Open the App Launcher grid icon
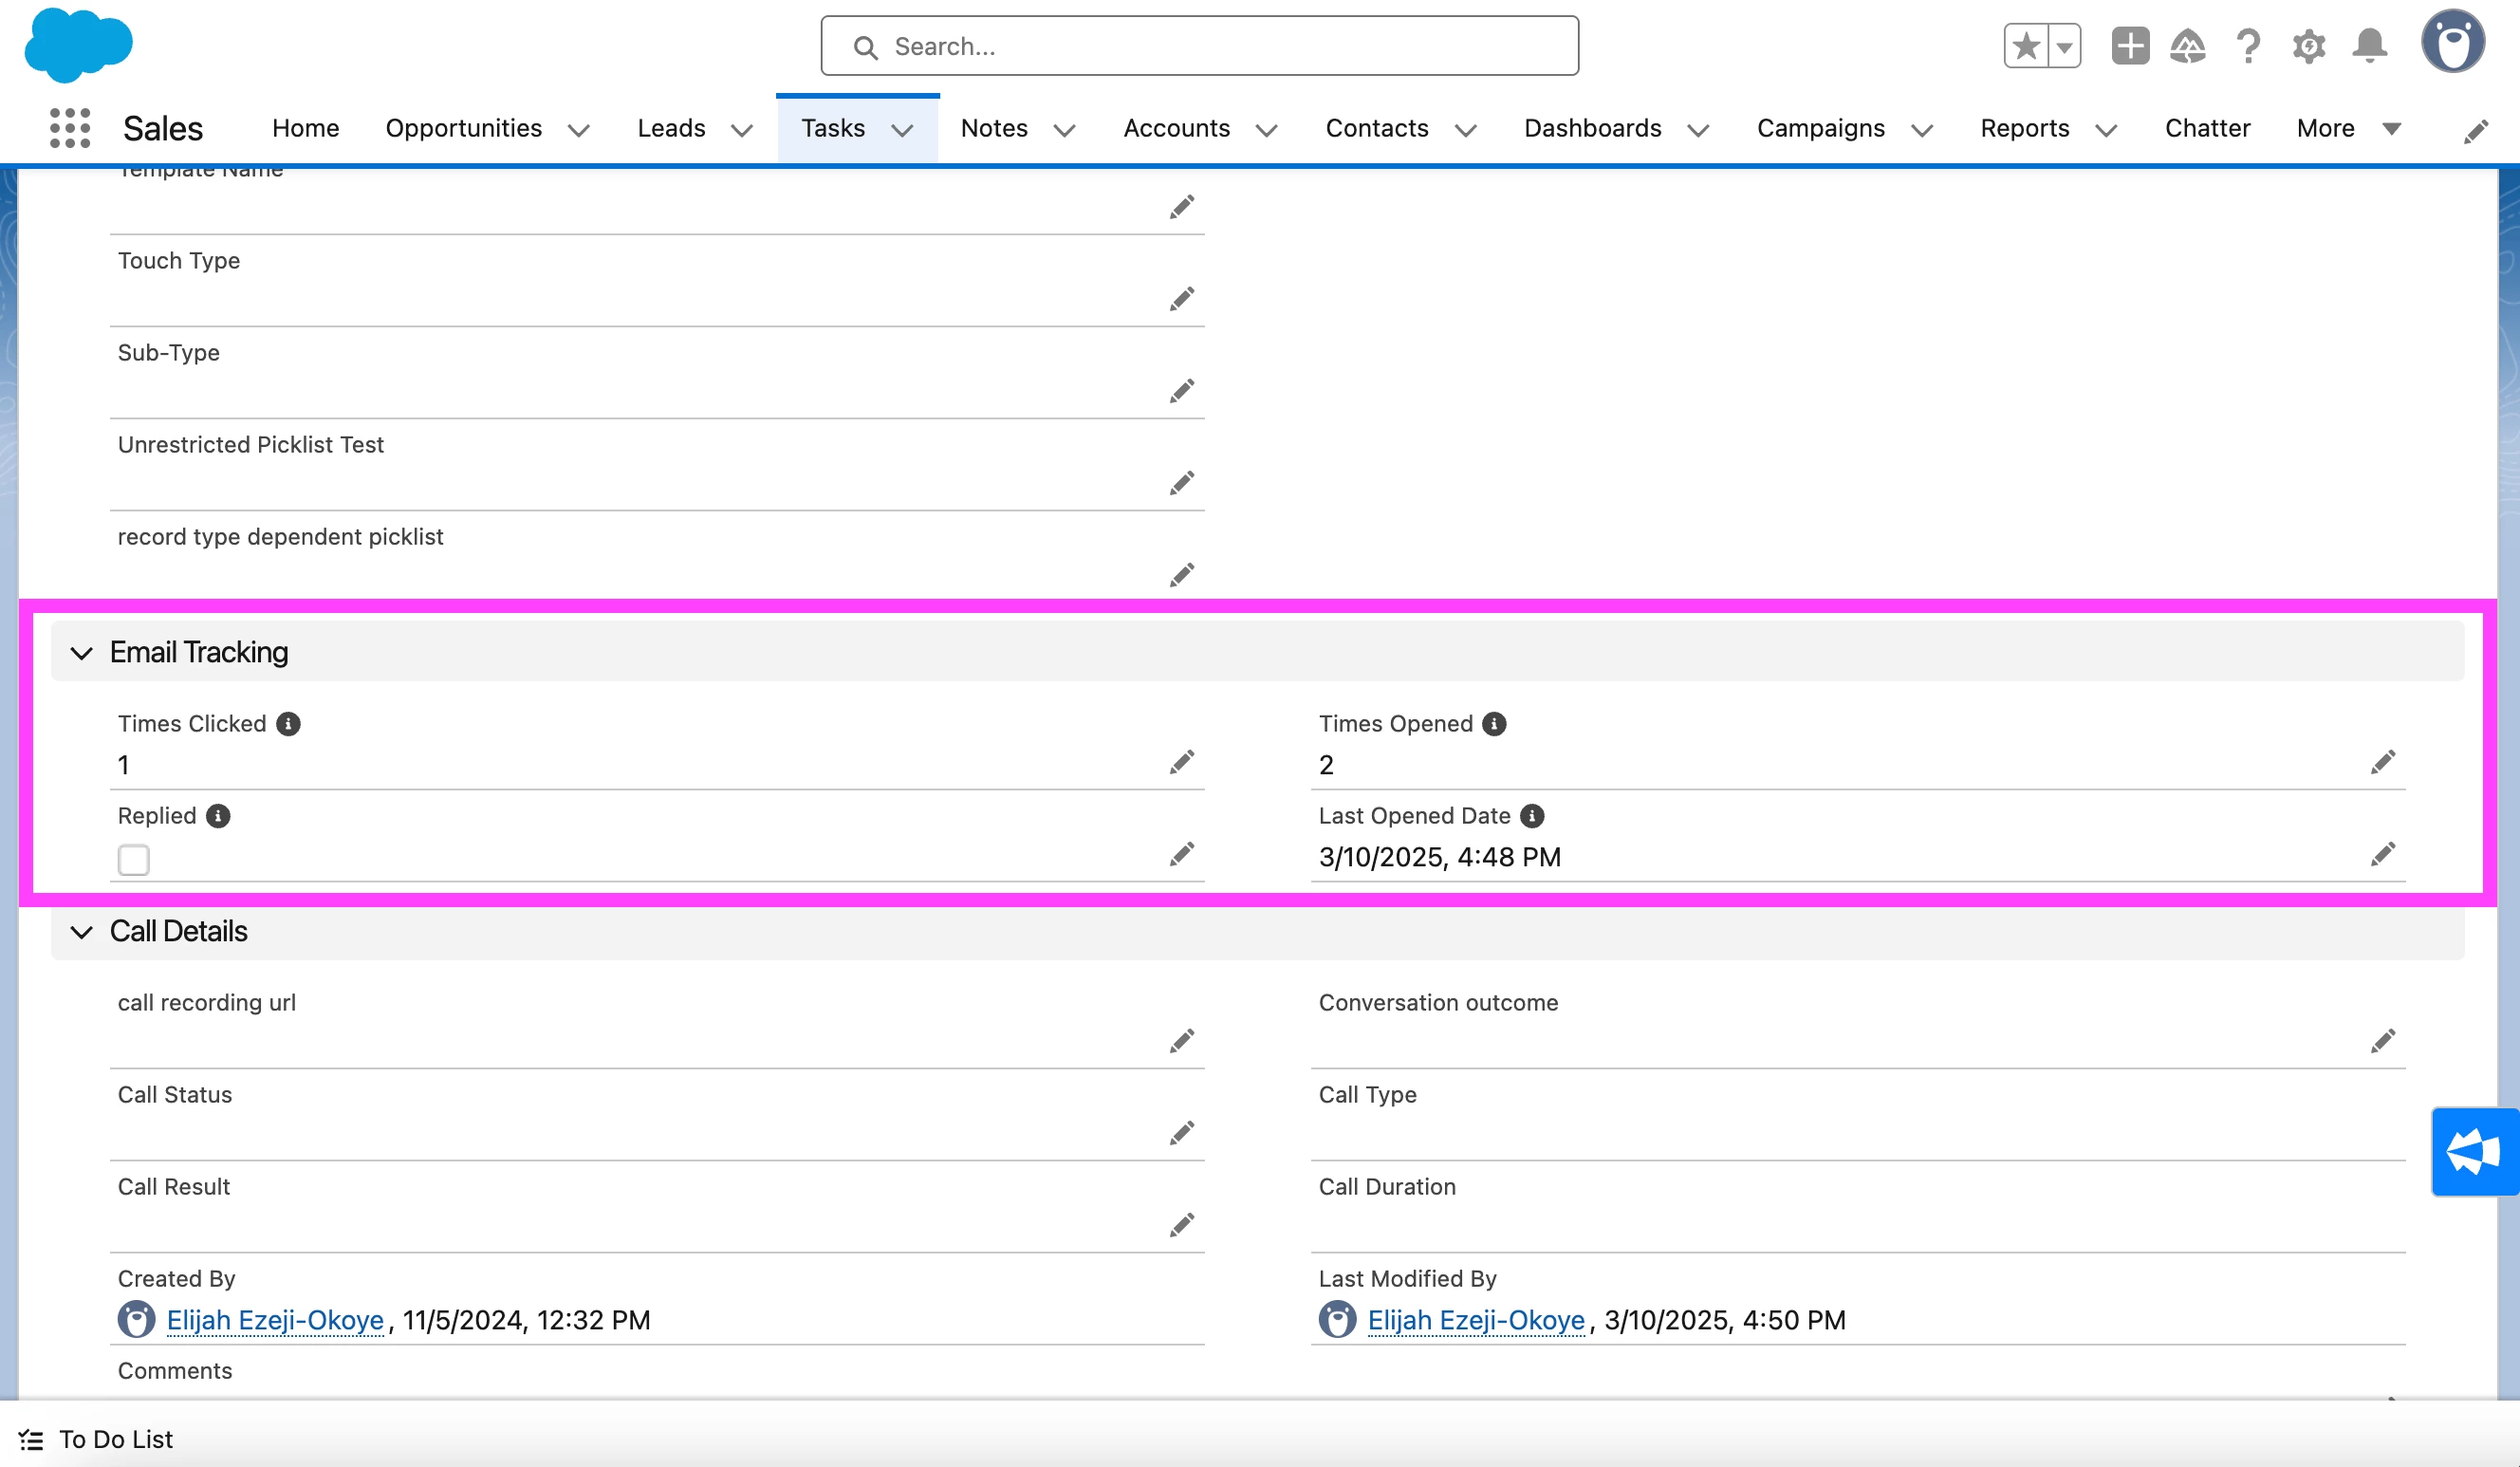The image size is (2520, 1467). pos(70,128)
